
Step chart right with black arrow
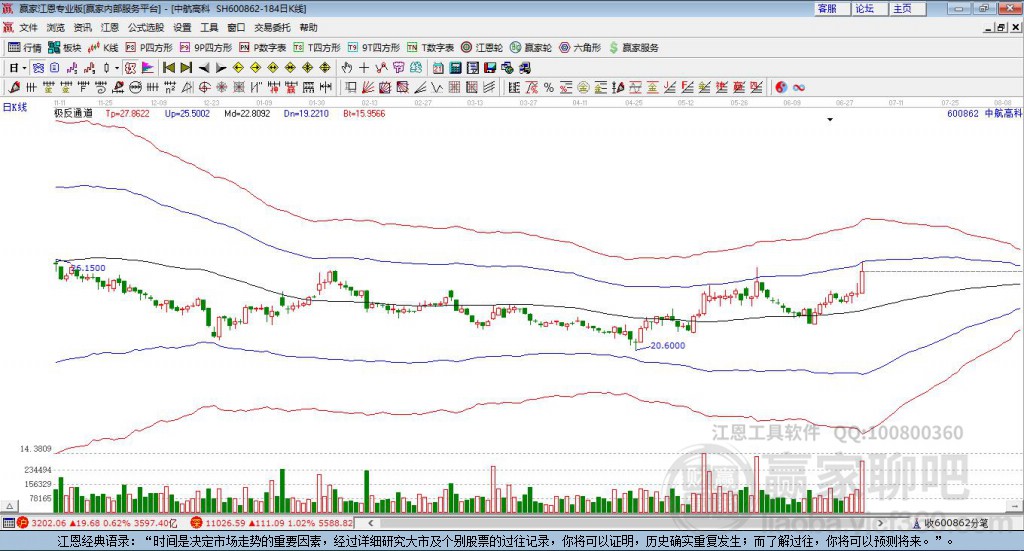pos(221,68)
